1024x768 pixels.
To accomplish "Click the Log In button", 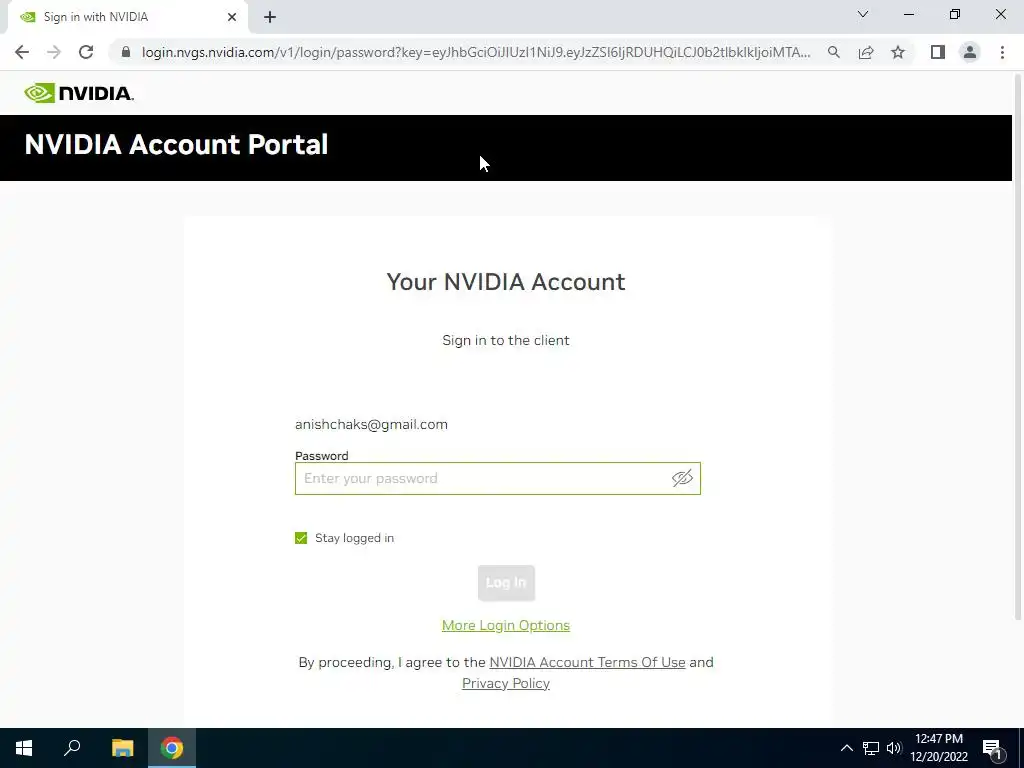I will (x=506, y=583).
